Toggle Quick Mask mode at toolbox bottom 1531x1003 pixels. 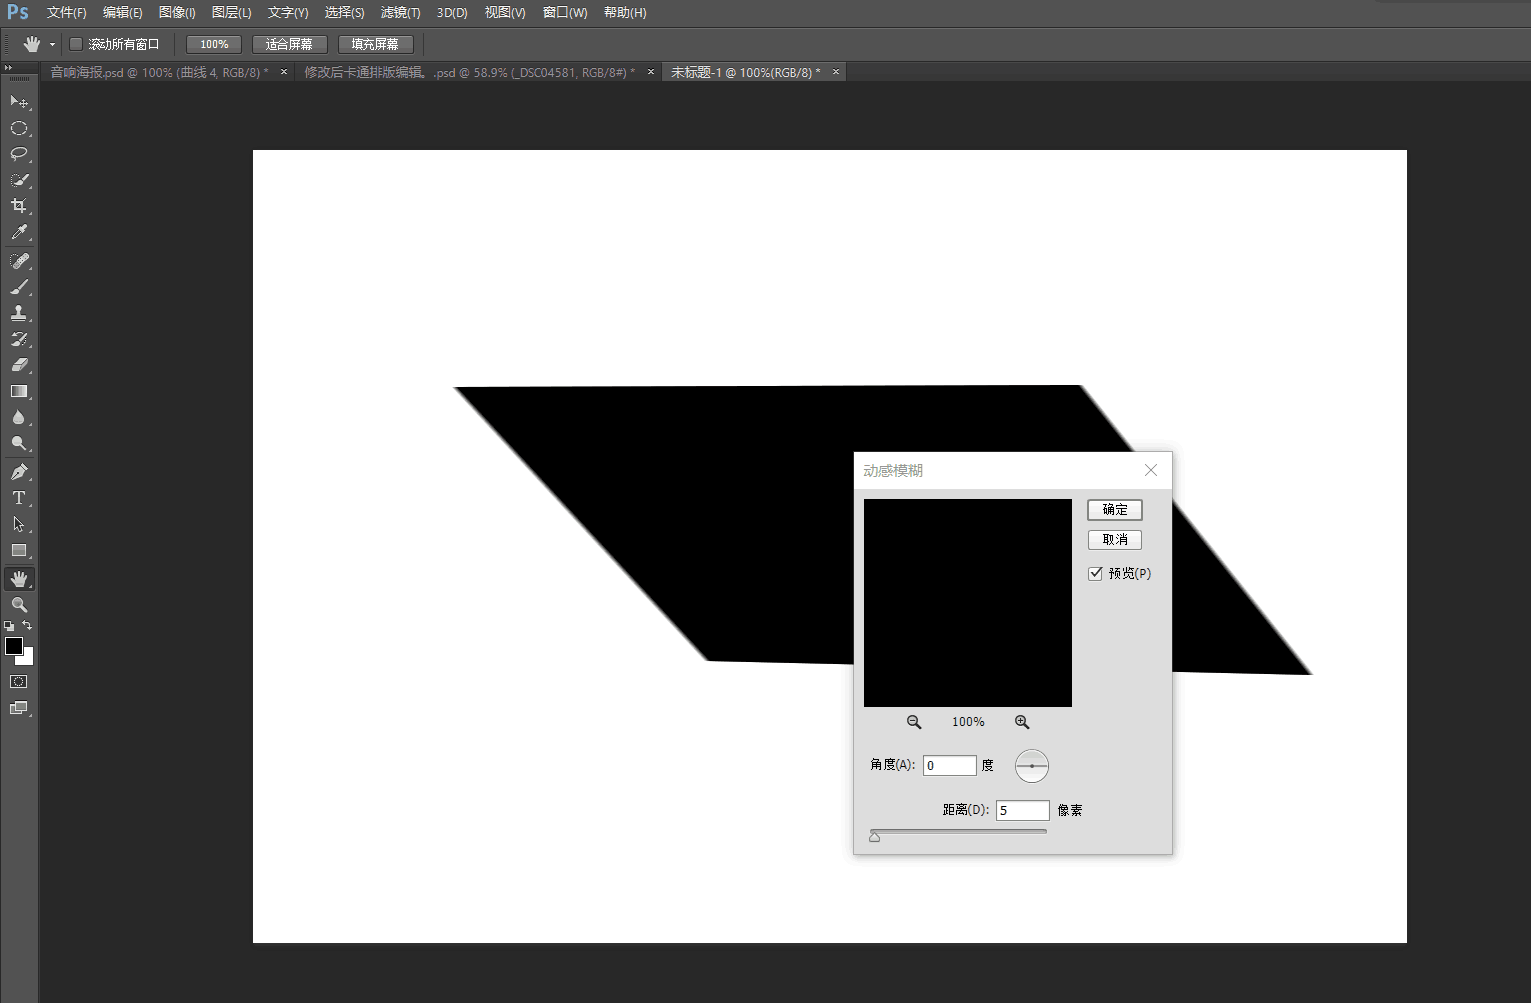18,681
